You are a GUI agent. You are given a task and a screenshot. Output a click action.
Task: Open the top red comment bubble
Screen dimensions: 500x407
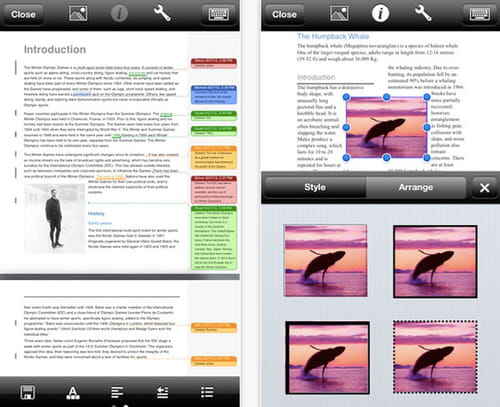[214, 63]
